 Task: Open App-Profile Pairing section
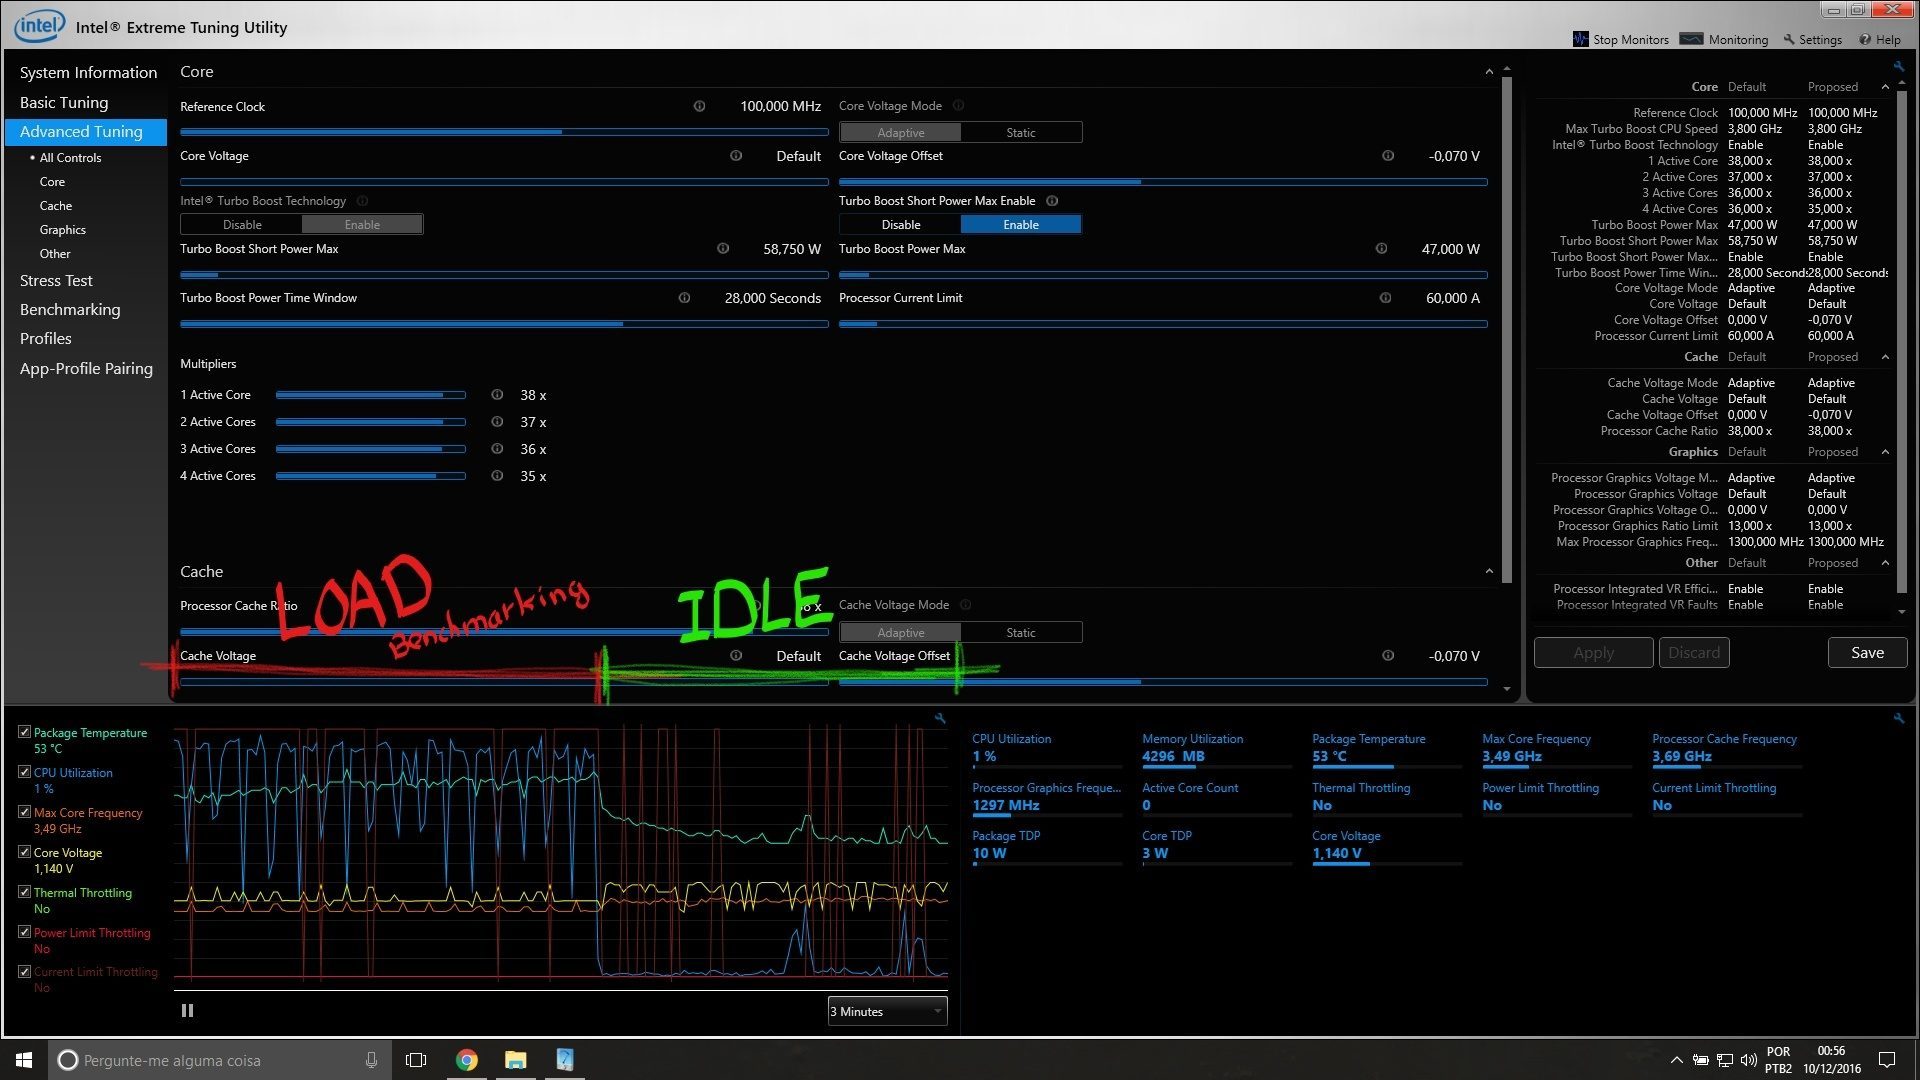[86, 369]
